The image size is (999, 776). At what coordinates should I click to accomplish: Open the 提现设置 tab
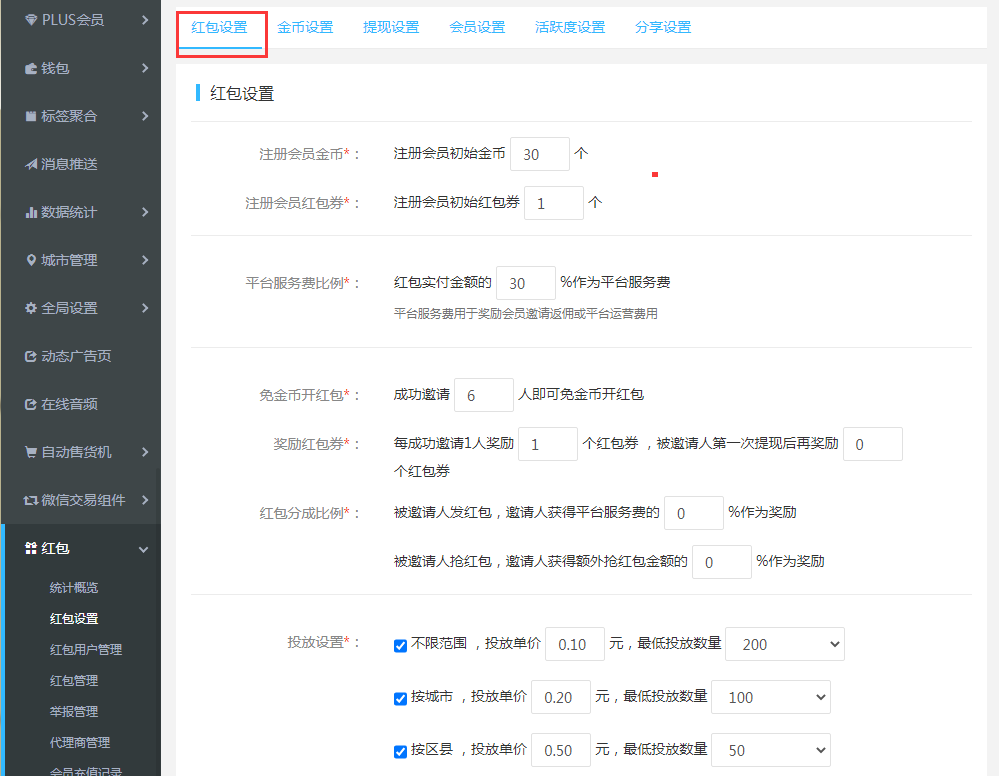coord(391,27)
